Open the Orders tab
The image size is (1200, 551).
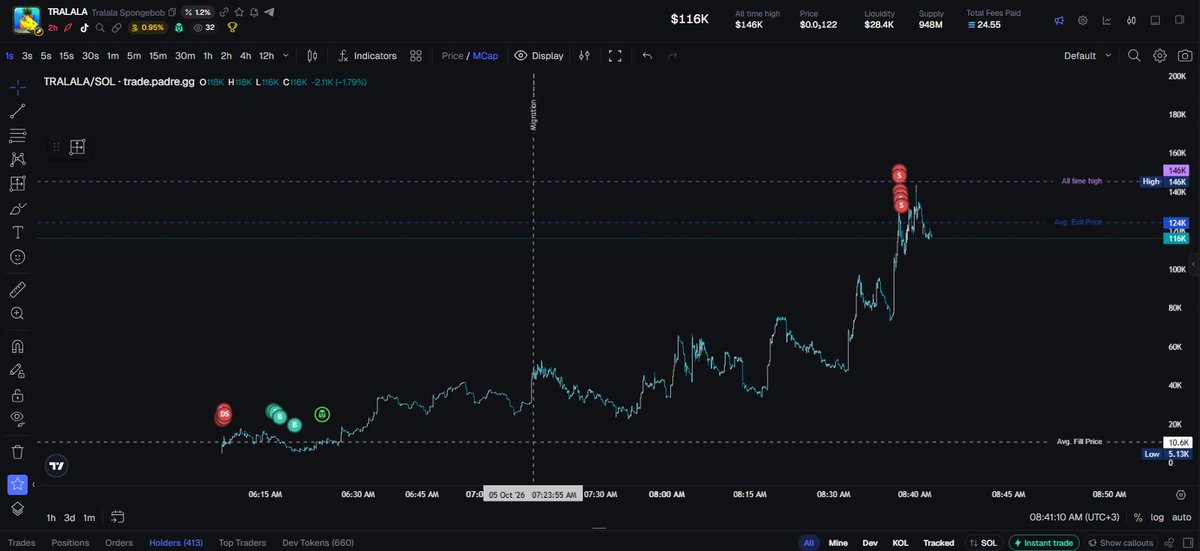click(119, 543)
